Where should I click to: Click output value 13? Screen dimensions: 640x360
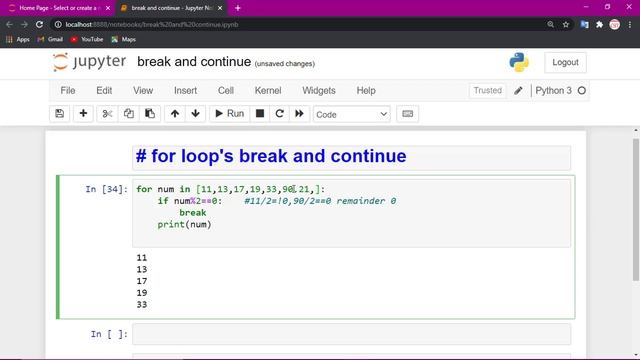coord(142,269)
